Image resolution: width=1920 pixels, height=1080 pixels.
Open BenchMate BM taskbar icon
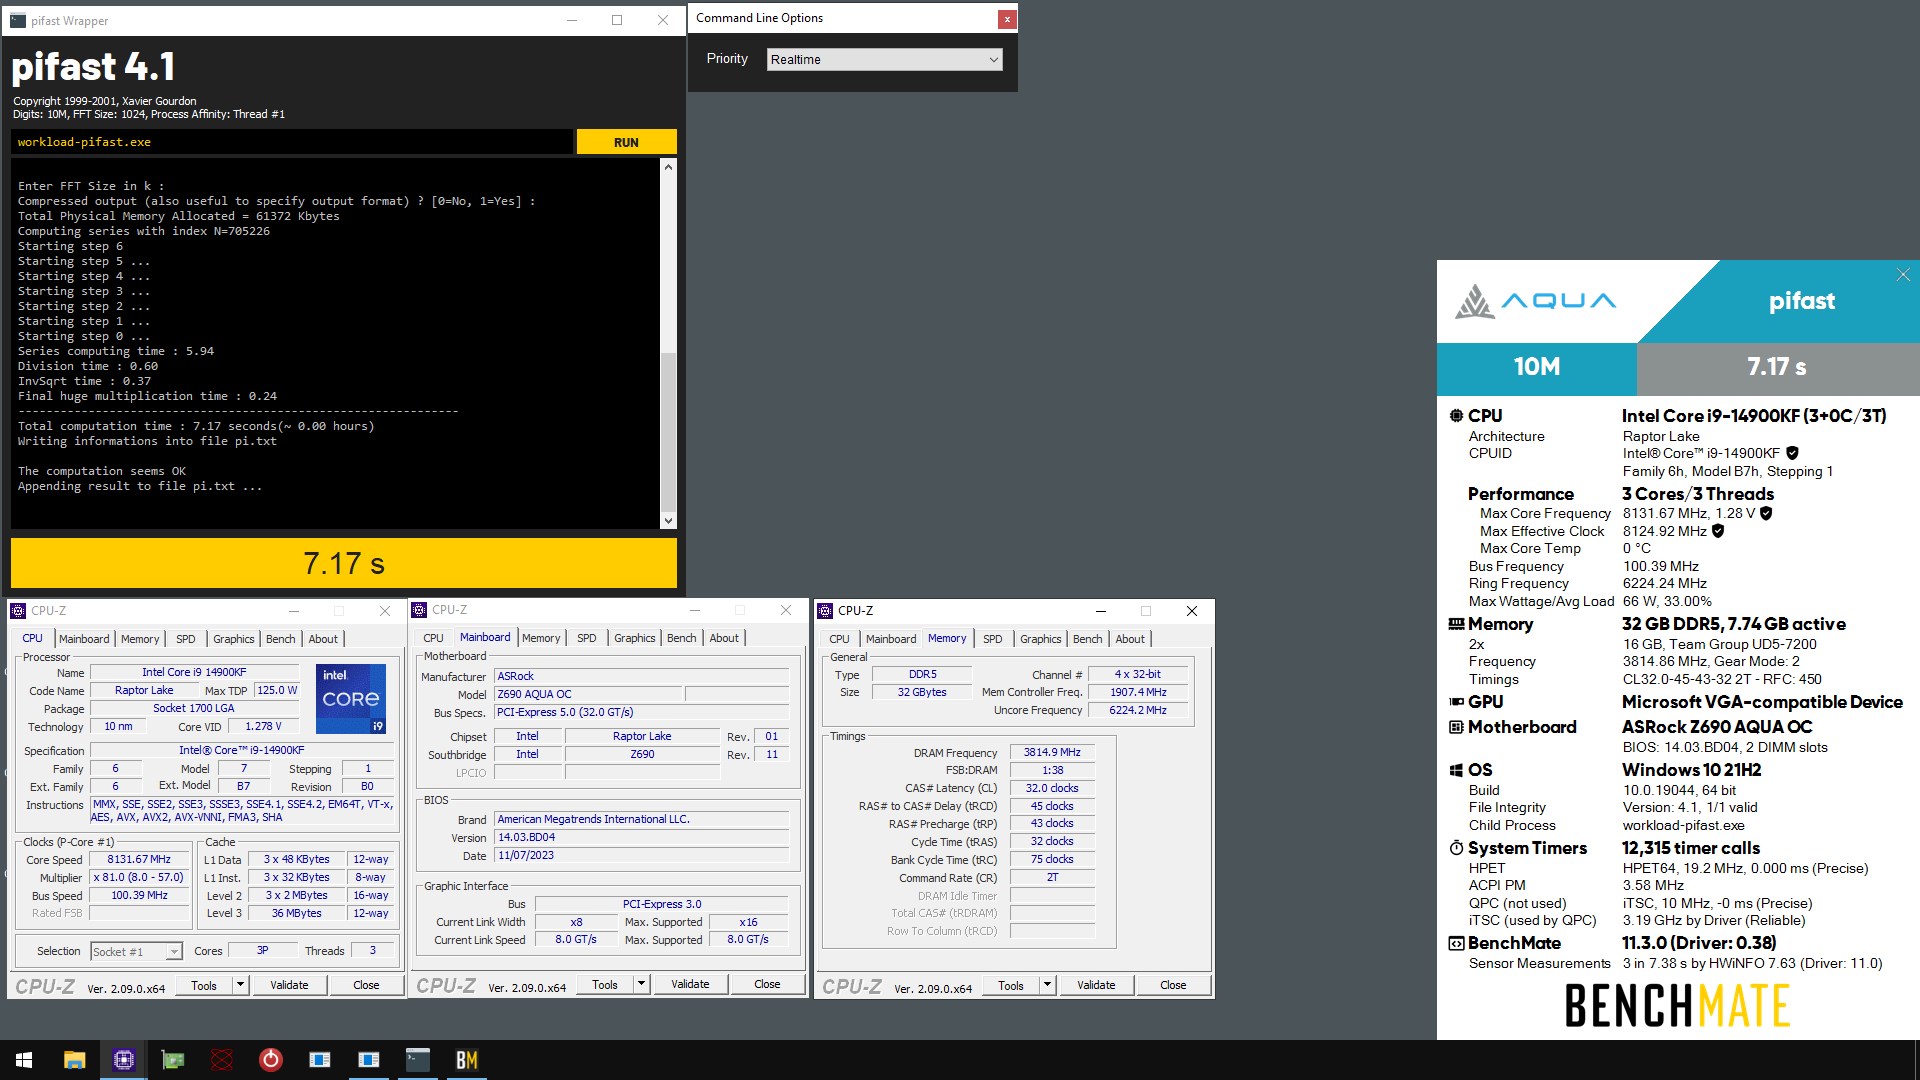[x=467, y=1060]
